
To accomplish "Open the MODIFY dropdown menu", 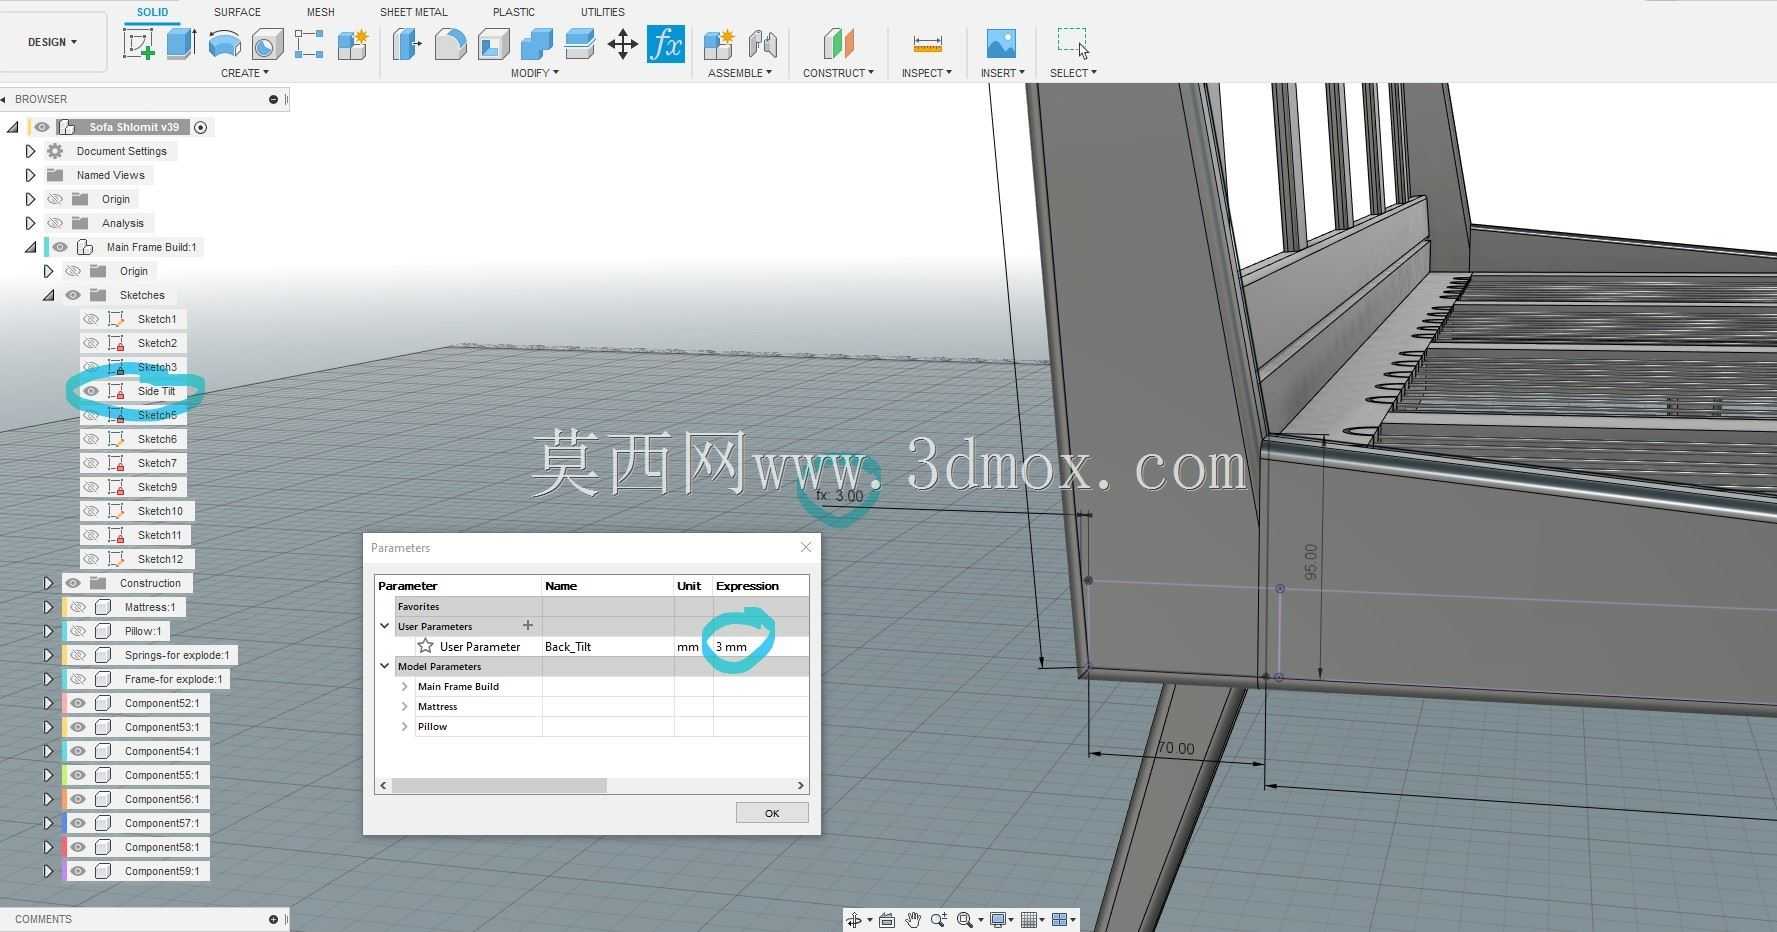I will [x=535, y=73].
